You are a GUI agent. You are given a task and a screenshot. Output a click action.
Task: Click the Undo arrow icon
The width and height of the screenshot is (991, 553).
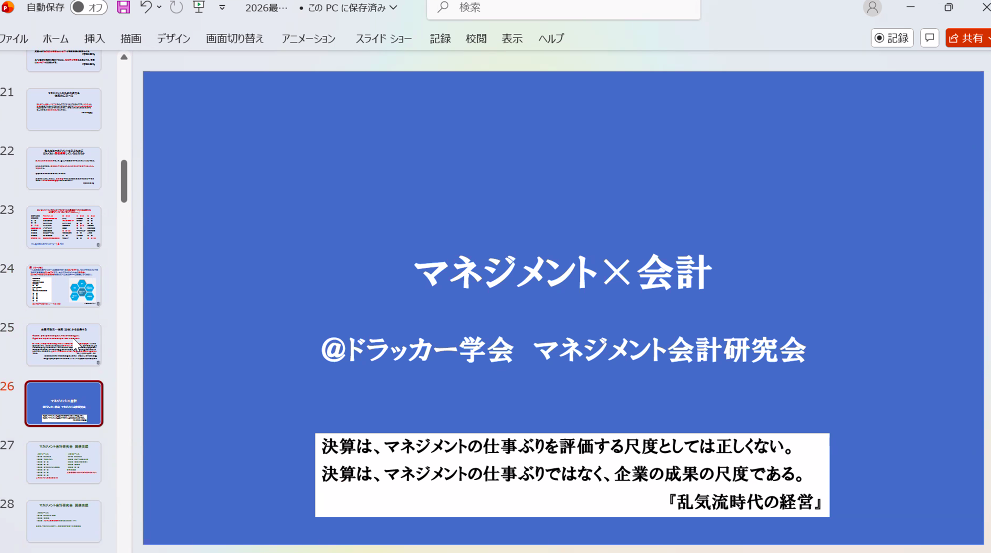click(x=146, y=8)
